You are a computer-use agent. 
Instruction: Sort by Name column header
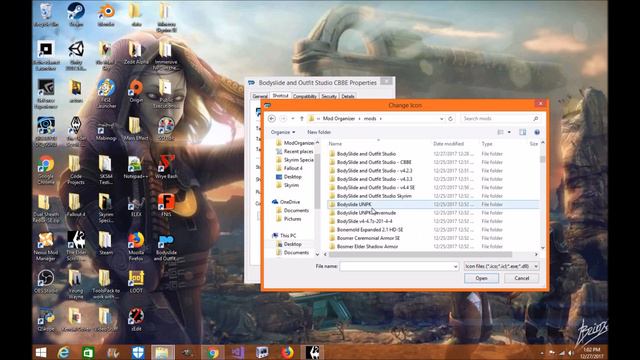click(x=336, y=144)
